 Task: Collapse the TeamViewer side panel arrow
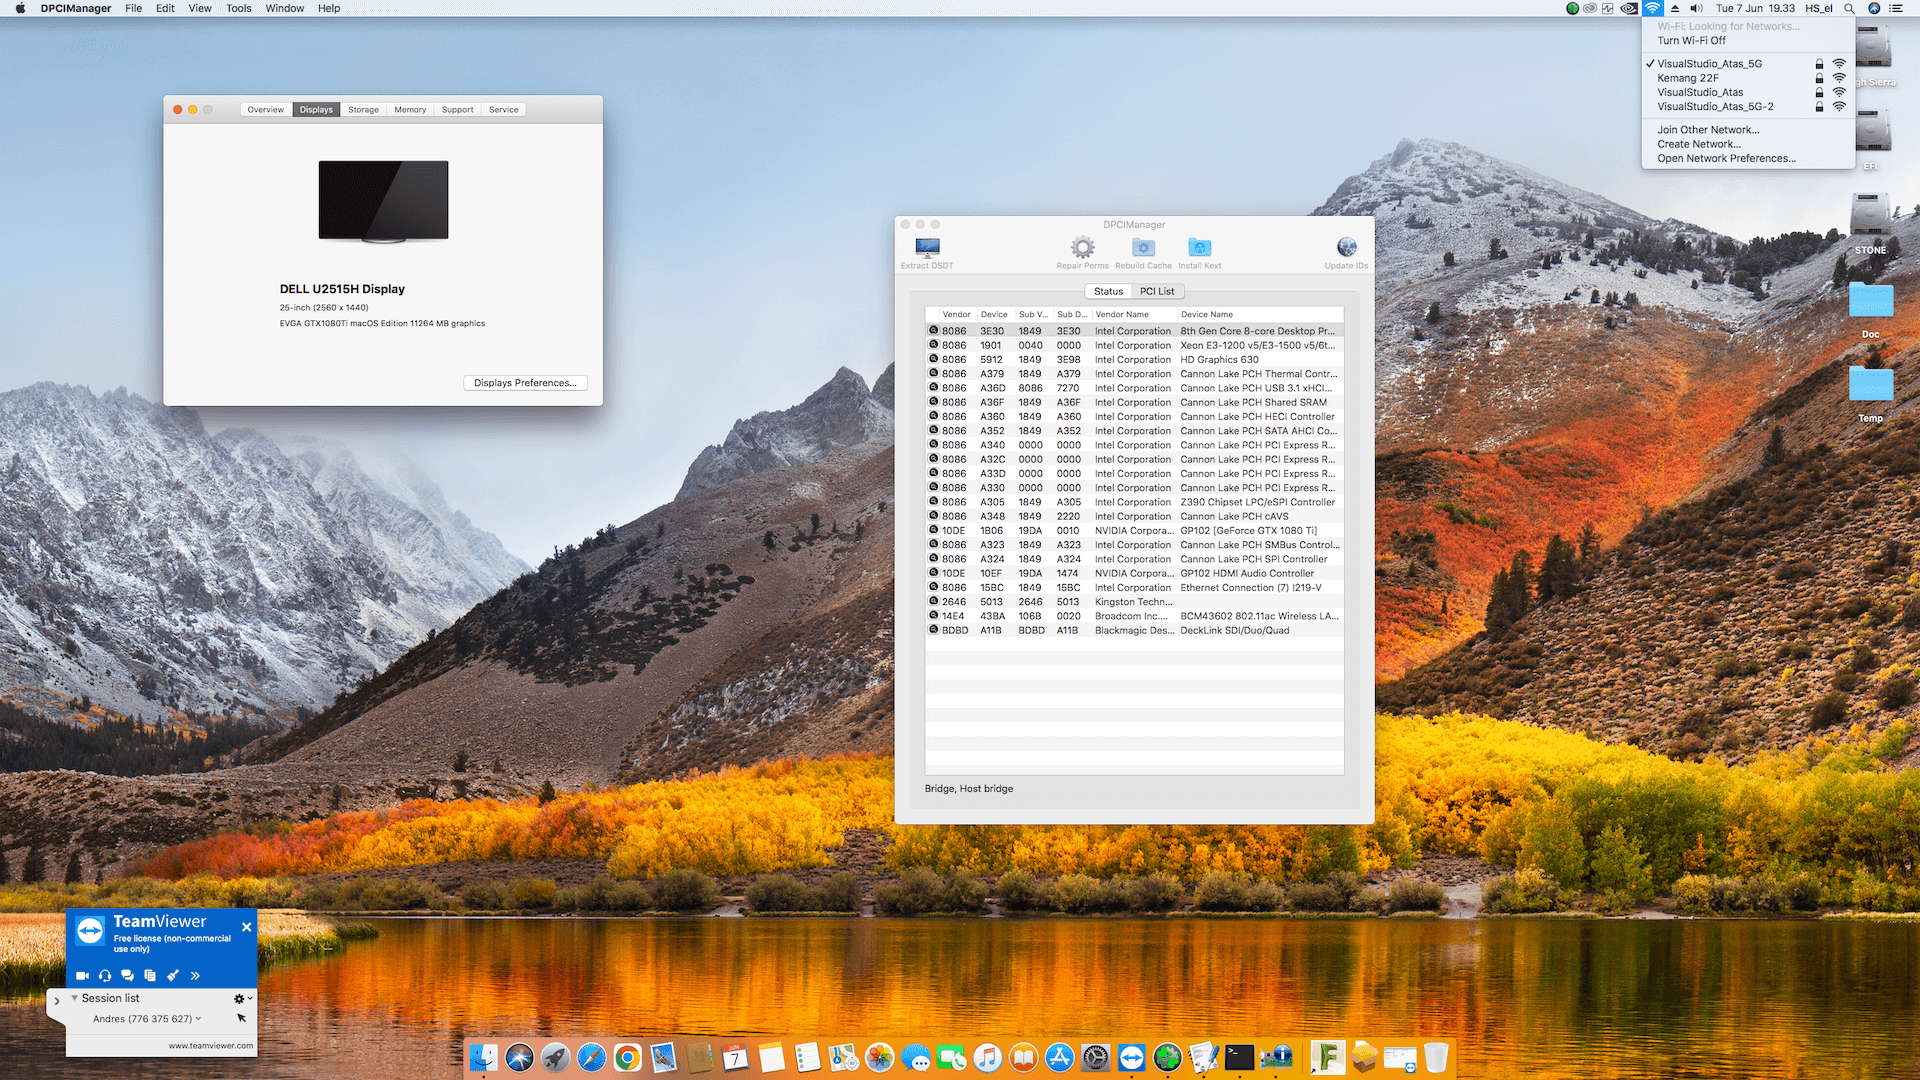pyautogui.click(x=57, y=1000)
